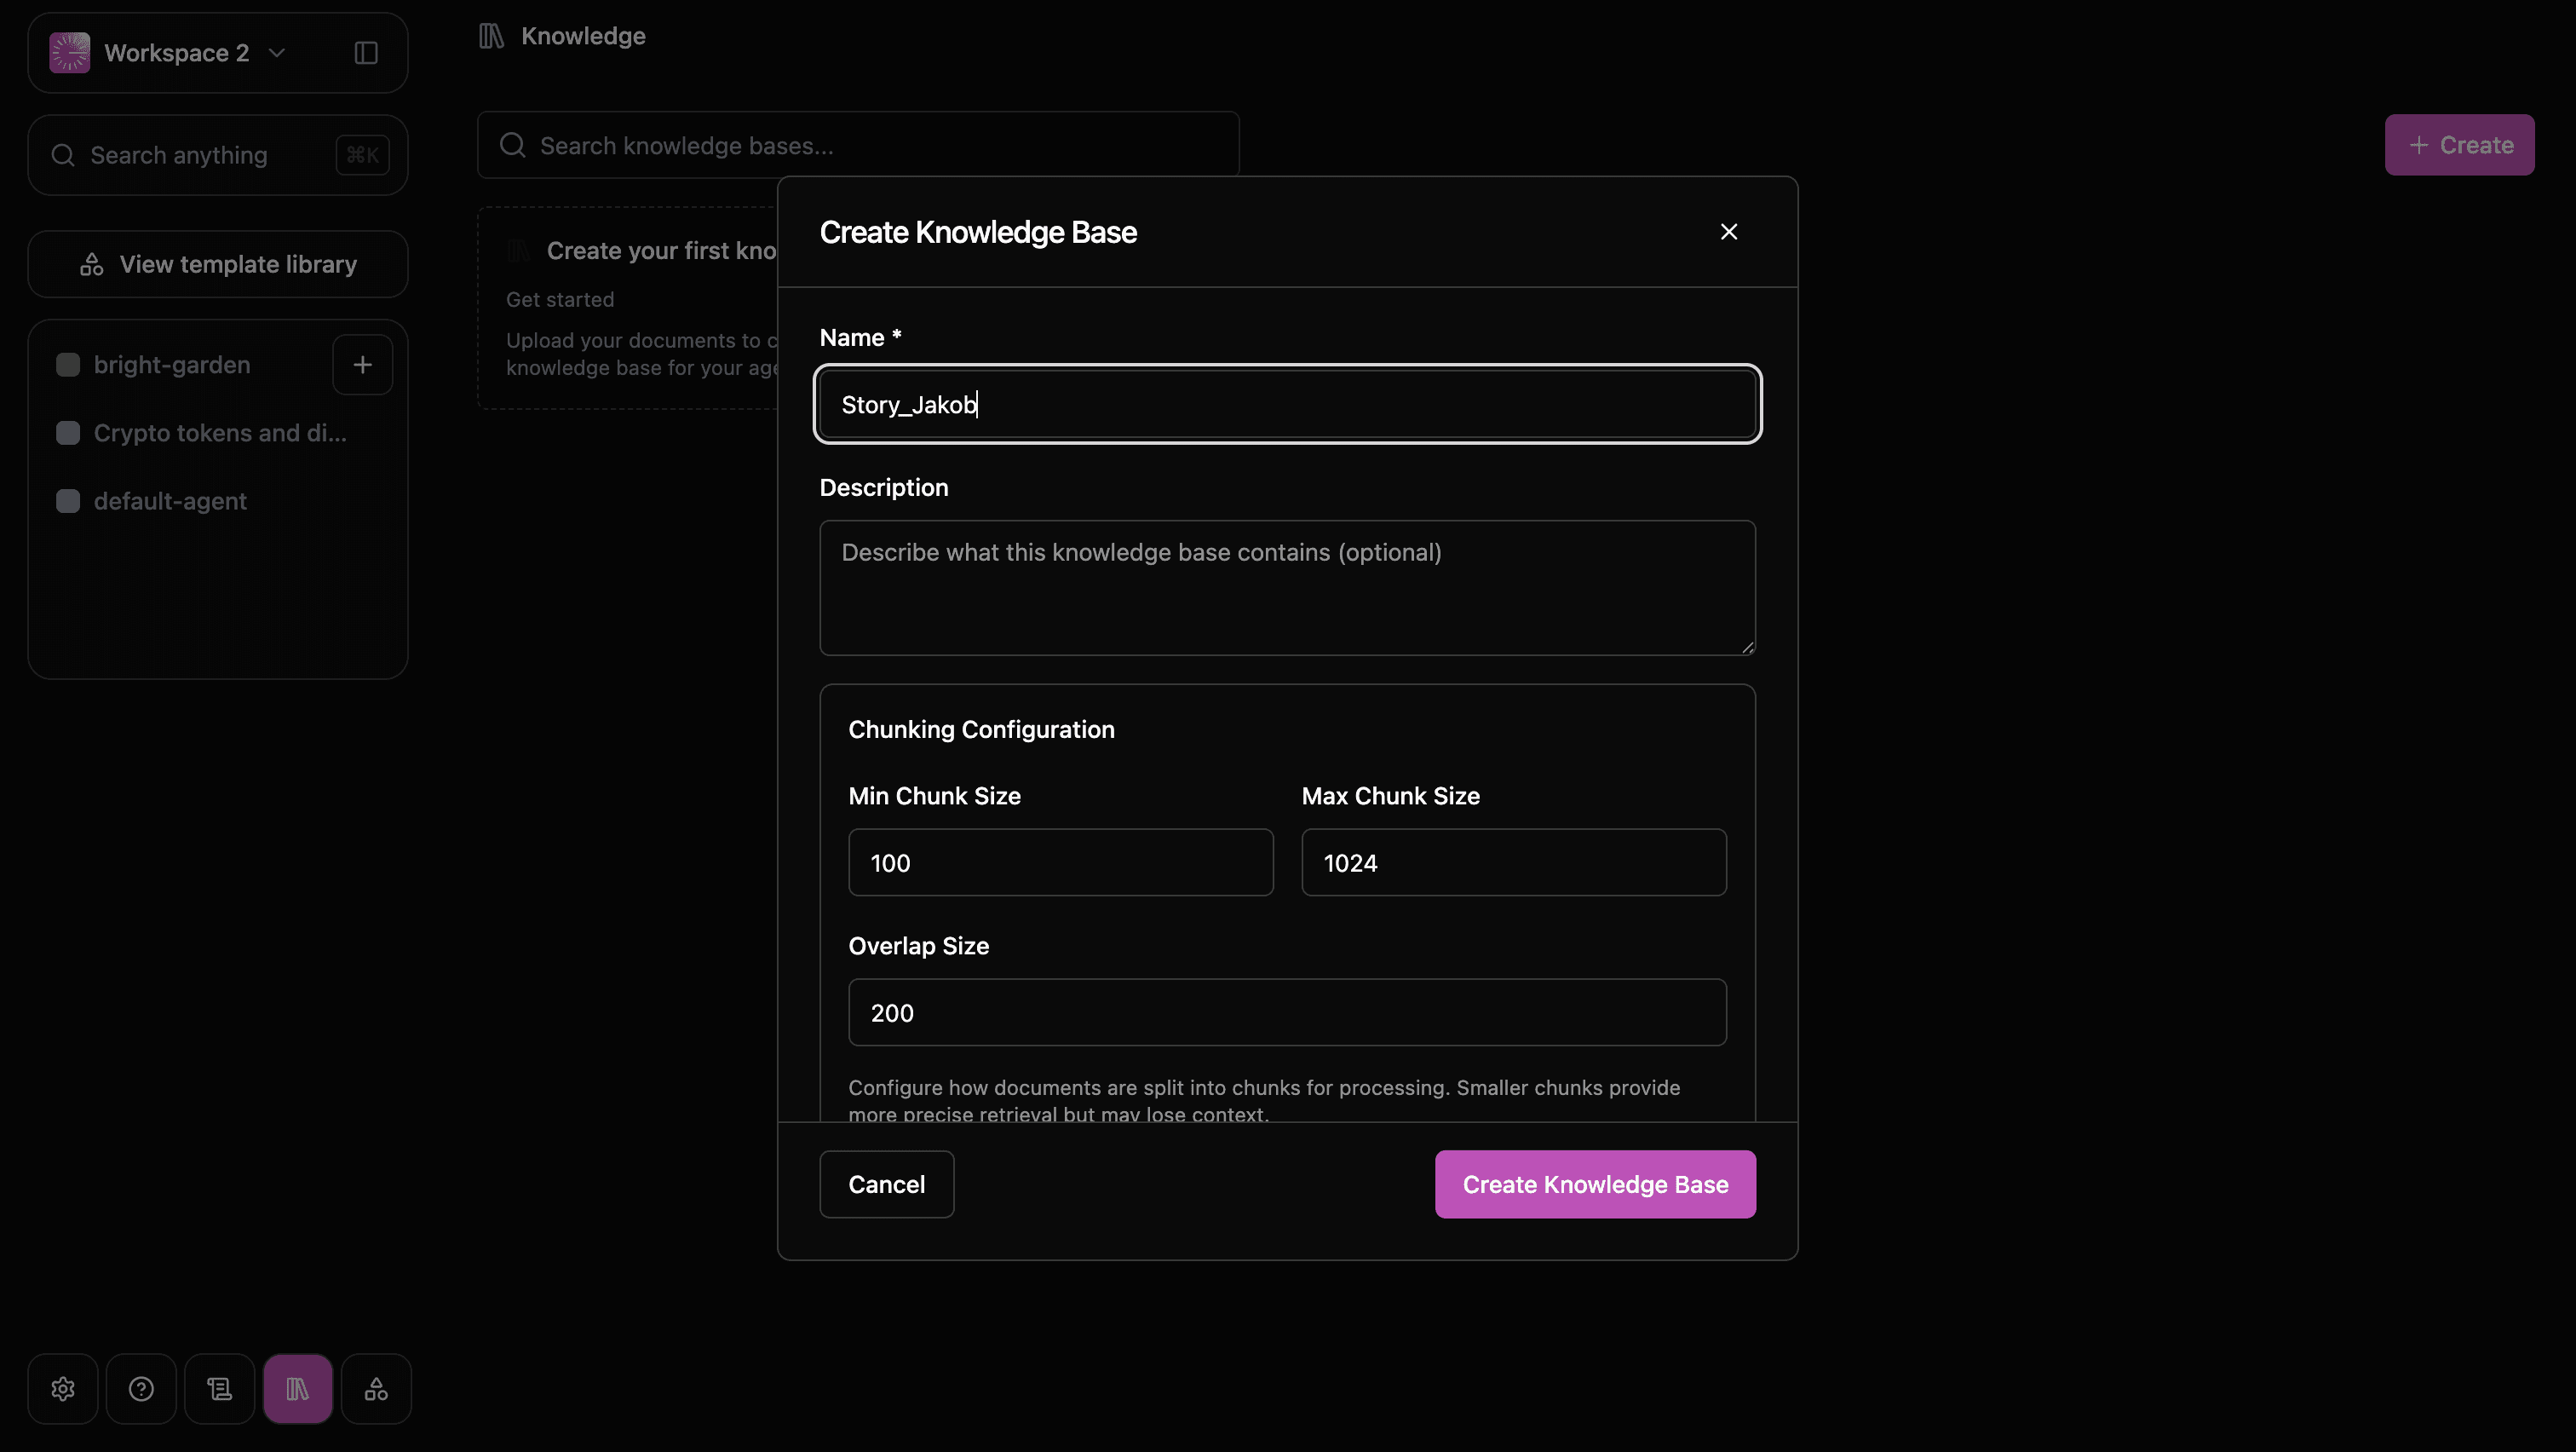Image resolution: width=2576 pixels, height=1452 pixels.
Task: Open the workflows shapes icon in bottom bar
Action: [x=376, y=1388]
